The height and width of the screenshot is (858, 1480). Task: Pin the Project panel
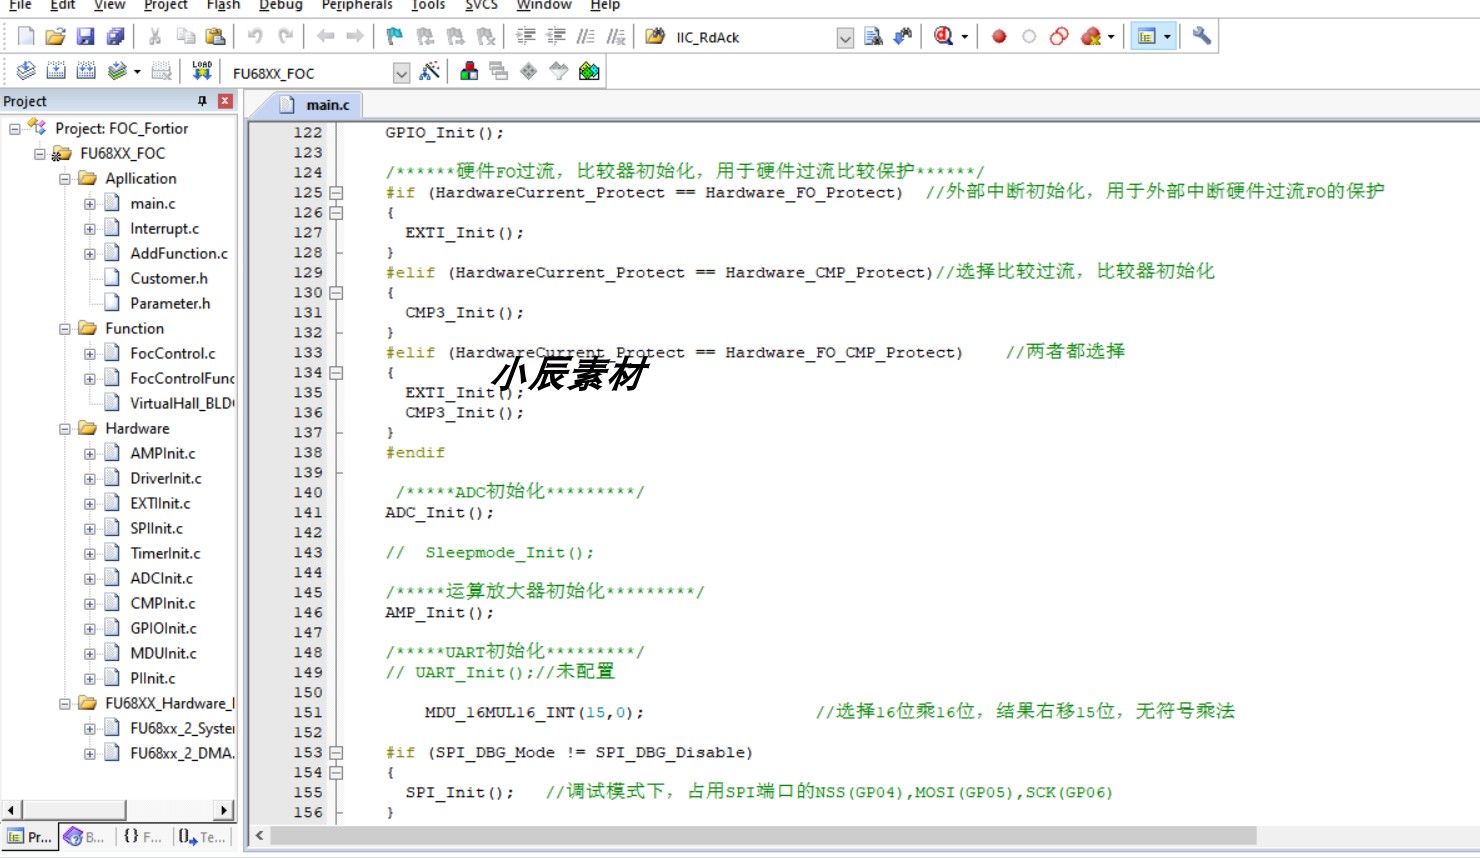click(202, 101)
